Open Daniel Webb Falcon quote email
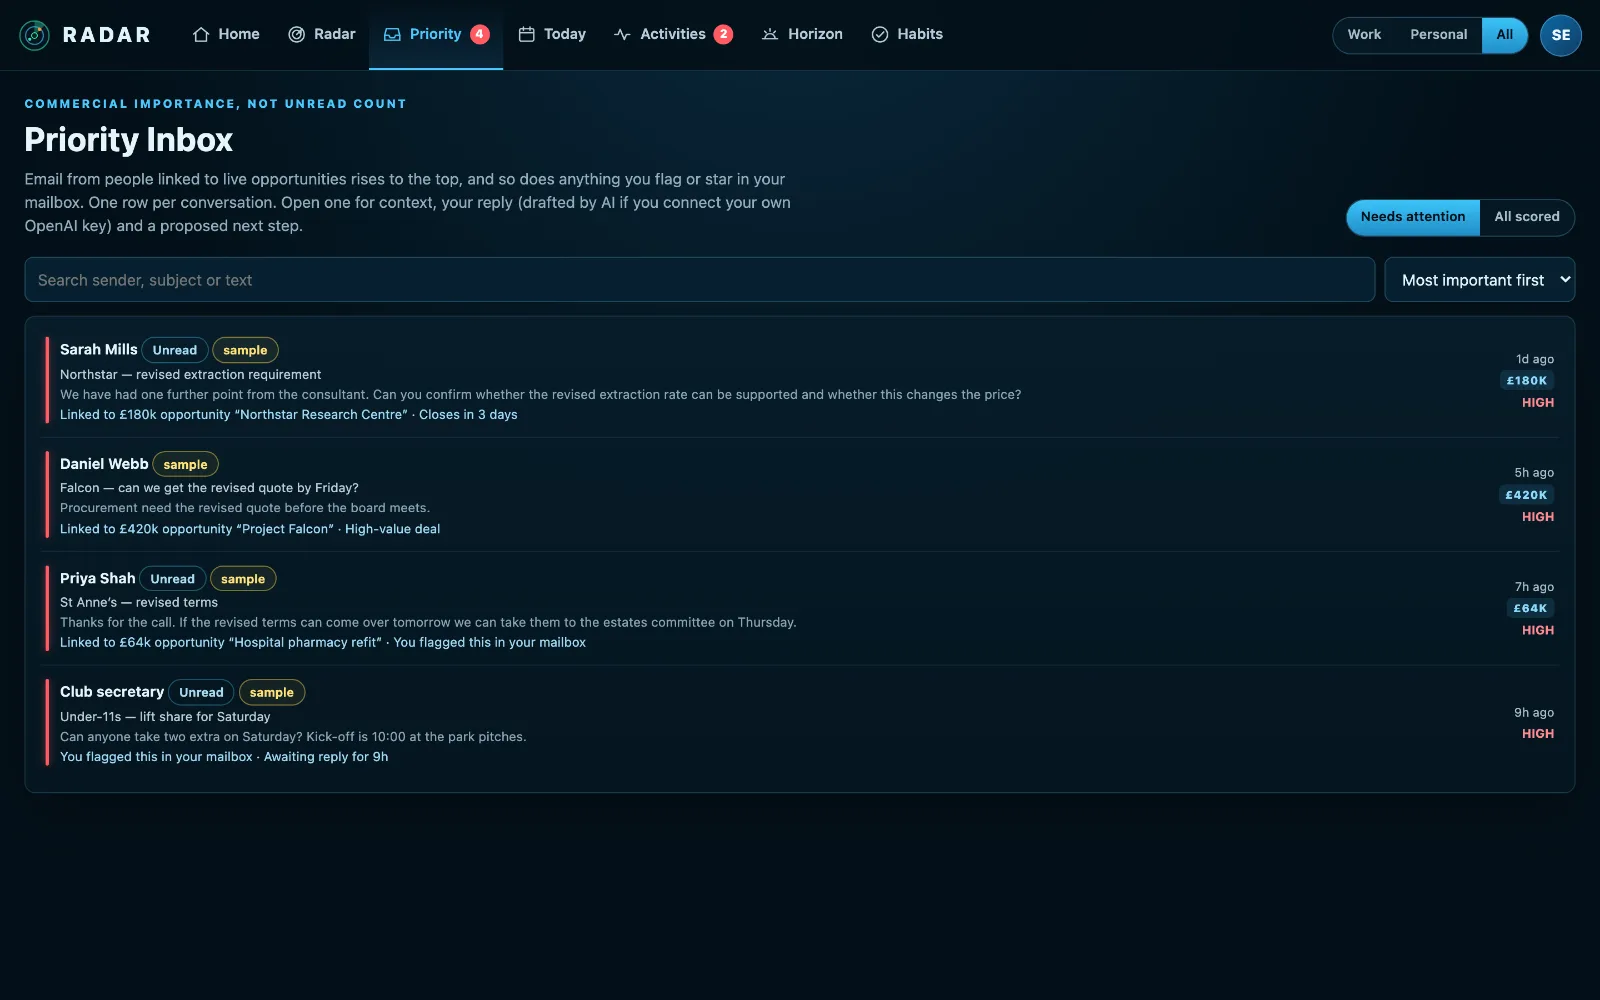 click(800, 495)
